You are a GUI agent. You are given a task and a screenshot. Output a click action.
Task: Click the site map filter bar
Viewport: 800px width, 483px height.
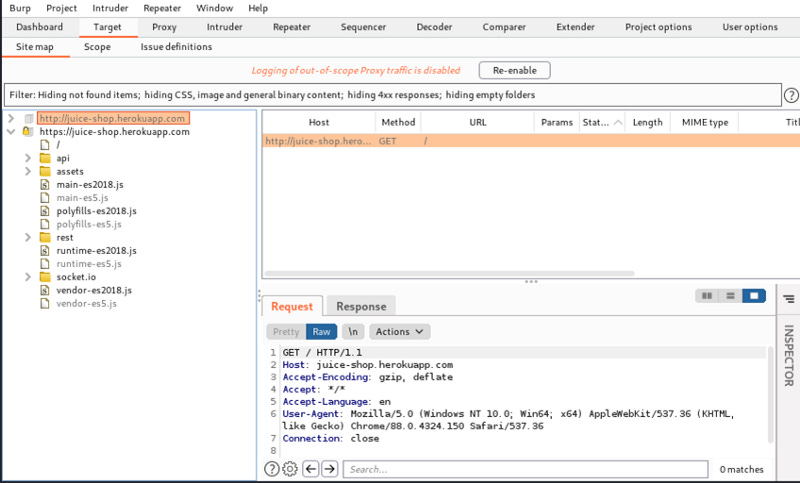point(392,95)
